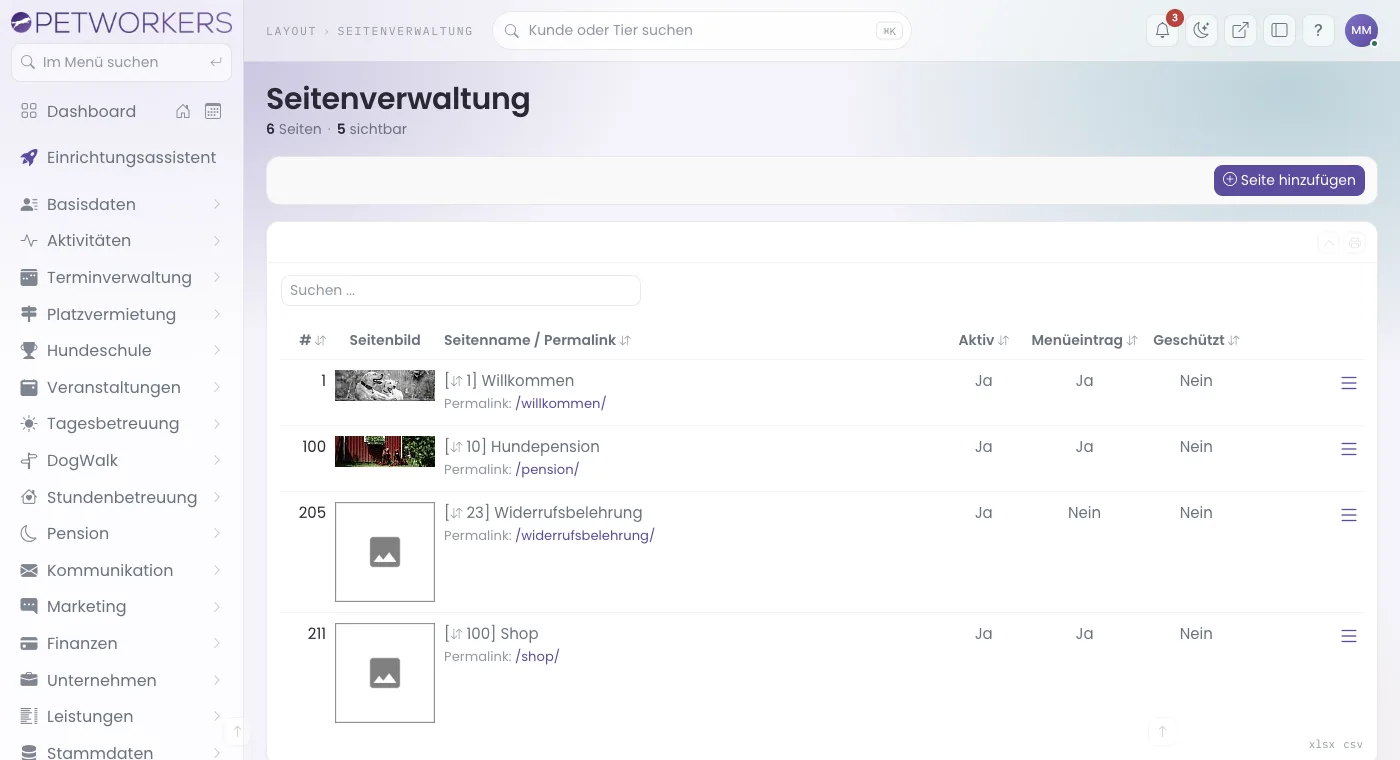Click the LAYOUT breadcrumb
This screenshot has width=1400, height=760.
(291, 31)
